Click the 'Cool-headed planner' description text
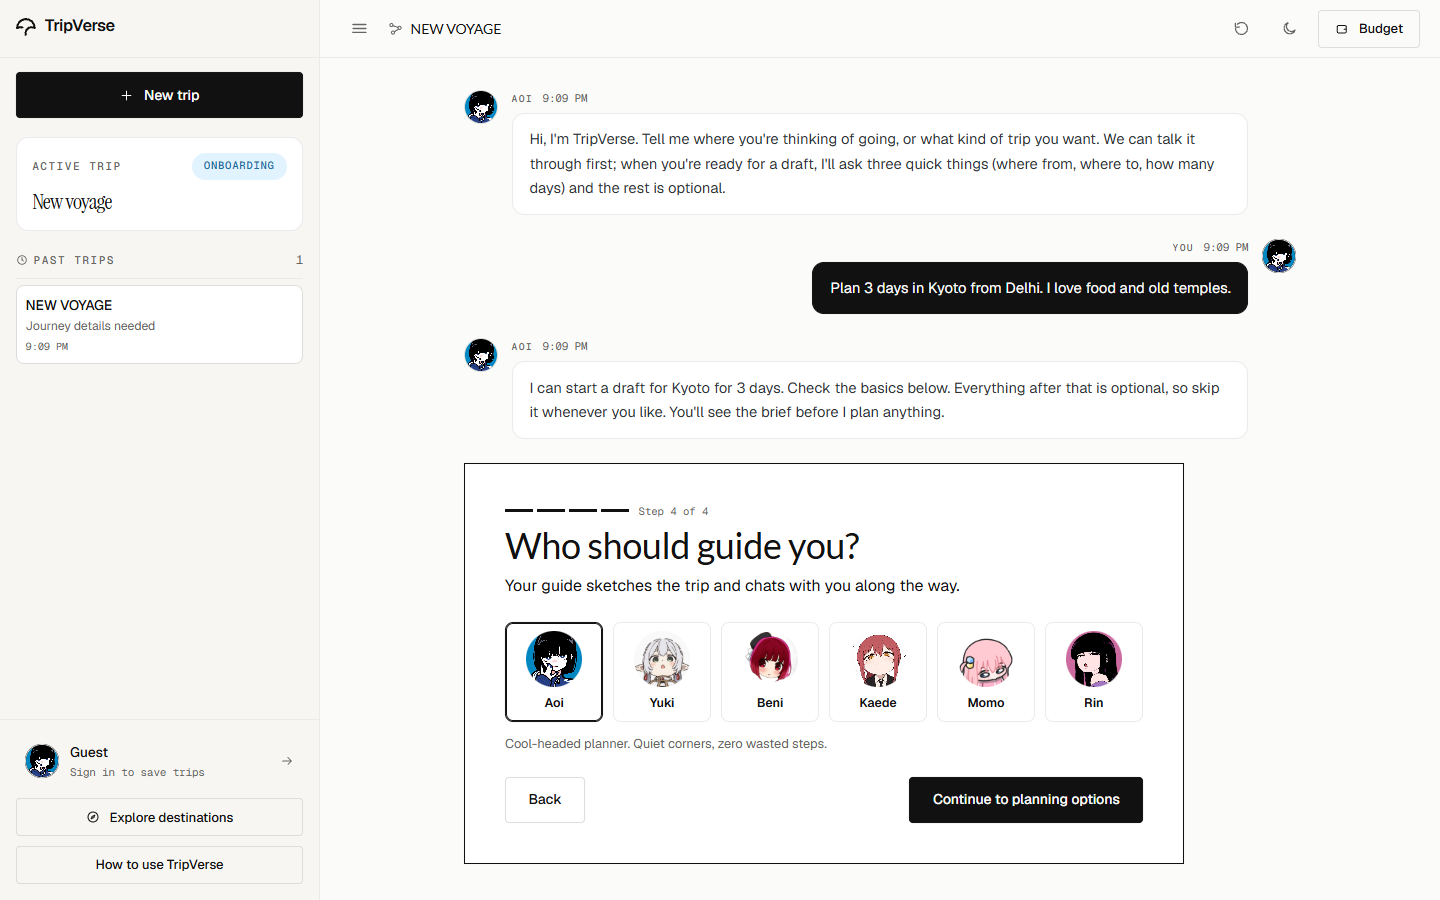Image resolution: width=1440 pixels, height=900 pixels. click(x=666, y=744)
